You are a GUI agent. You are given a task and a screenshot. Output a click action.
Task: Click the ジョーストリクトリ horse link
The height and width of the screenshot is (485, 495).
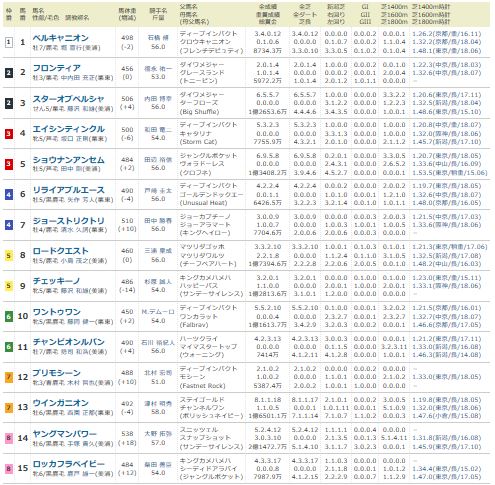pyautogui.click(x=68, y=221)
